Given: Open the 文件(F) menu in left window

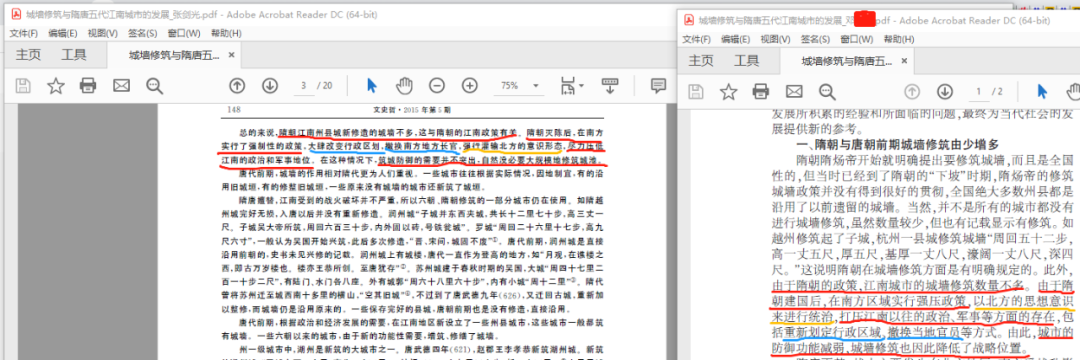Looking at the screenshot, I should (x=23, y=33).
